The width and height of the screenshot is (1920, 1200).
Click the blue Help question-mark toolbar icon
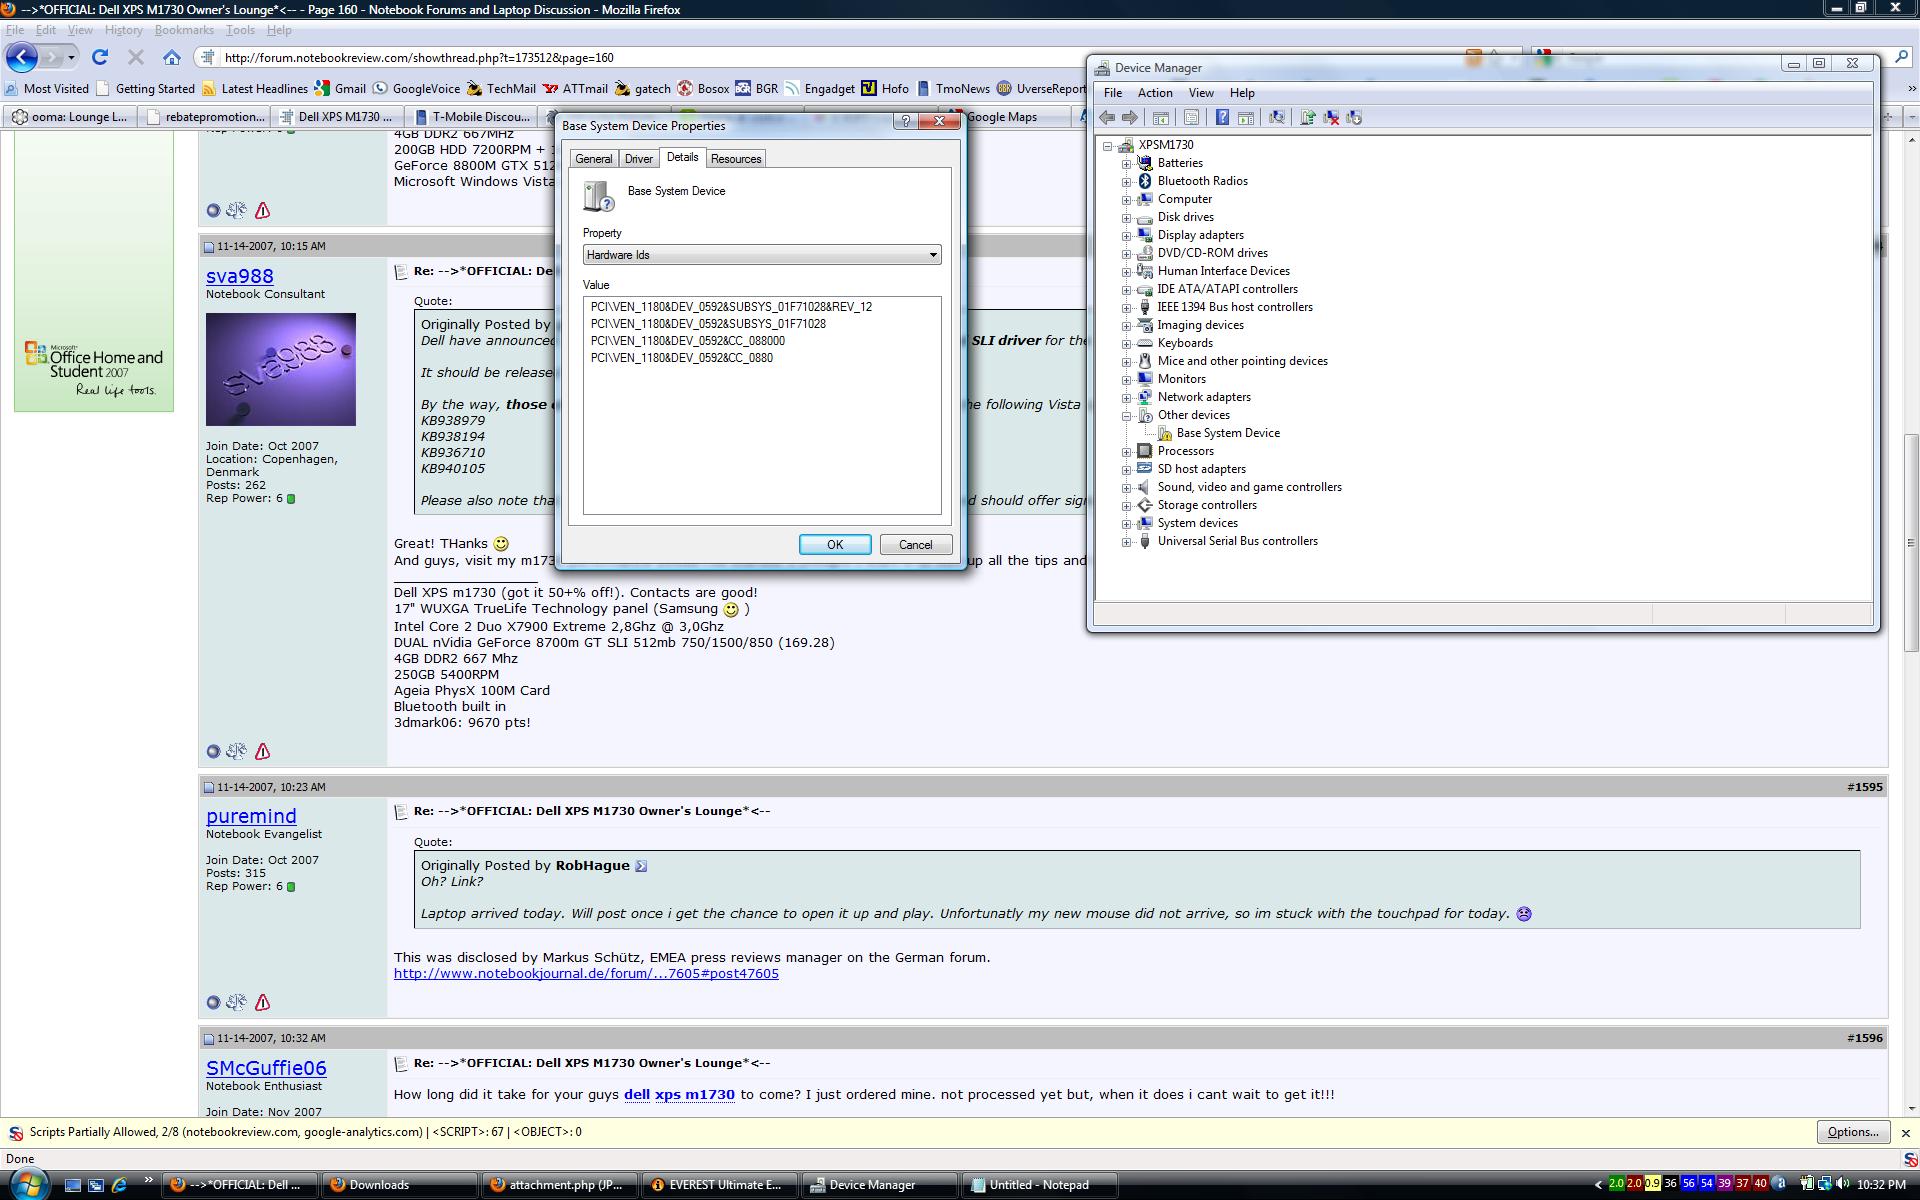coord(1222,118)
